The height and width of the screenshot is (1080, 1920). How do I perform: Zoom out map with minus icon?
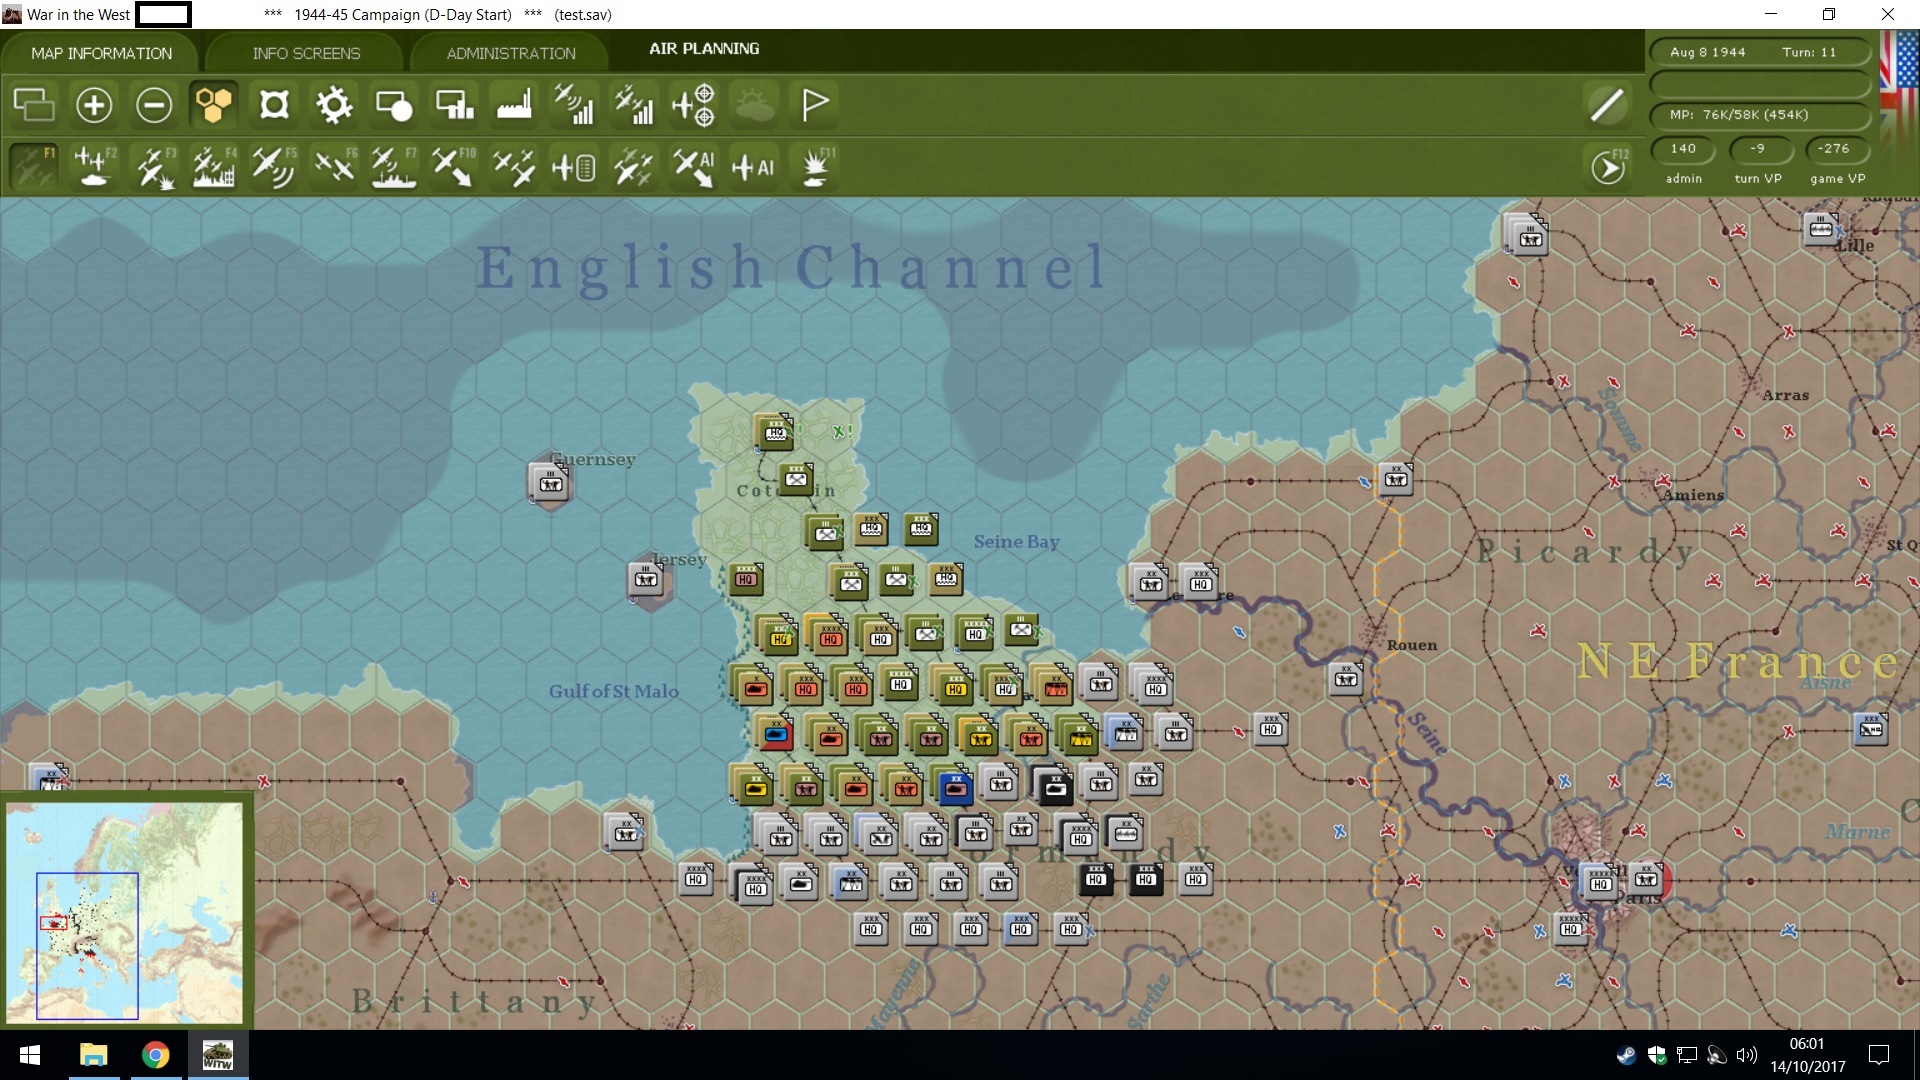coord(154,105)
